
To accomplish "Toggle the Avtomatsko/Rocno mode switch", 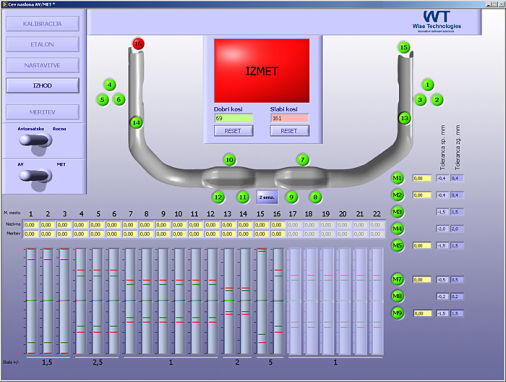I will (x=35, y=140).
